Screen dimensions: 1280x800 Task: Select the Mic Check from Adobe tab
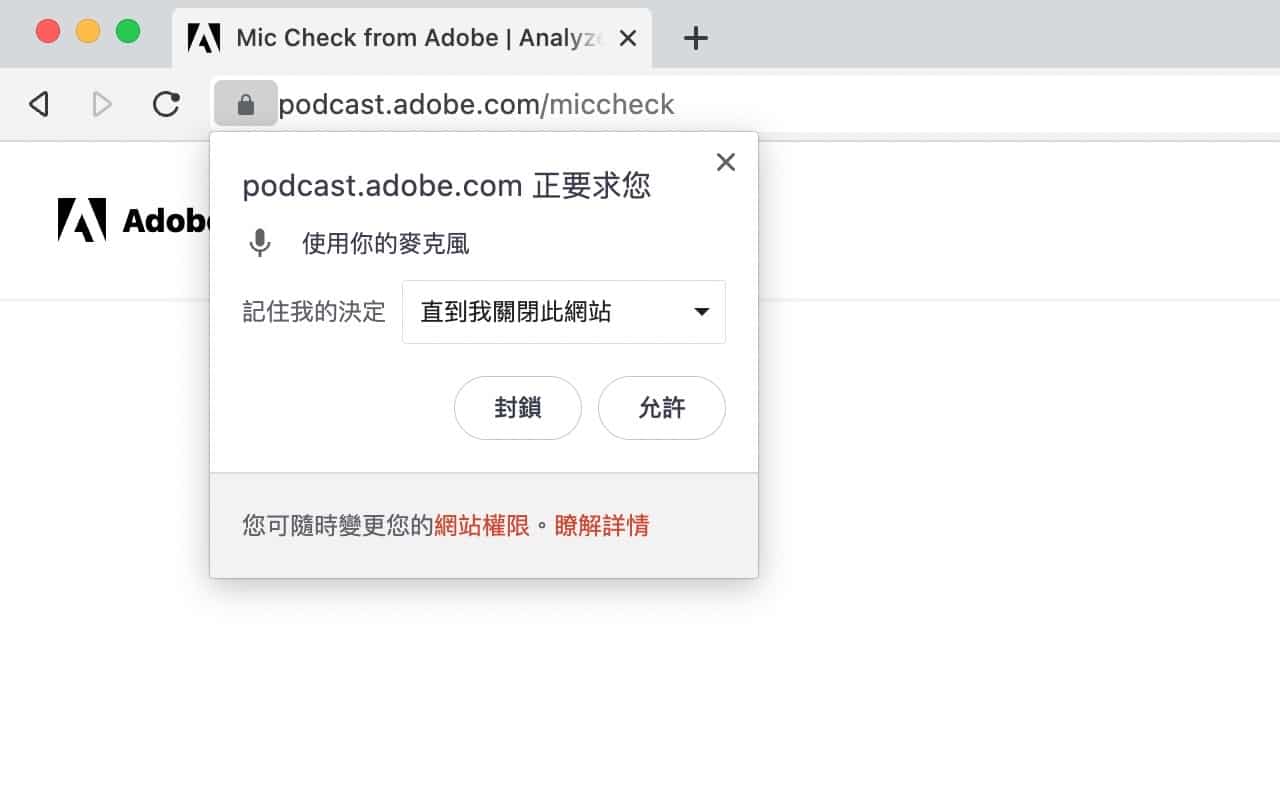click(x=412, y=38)
